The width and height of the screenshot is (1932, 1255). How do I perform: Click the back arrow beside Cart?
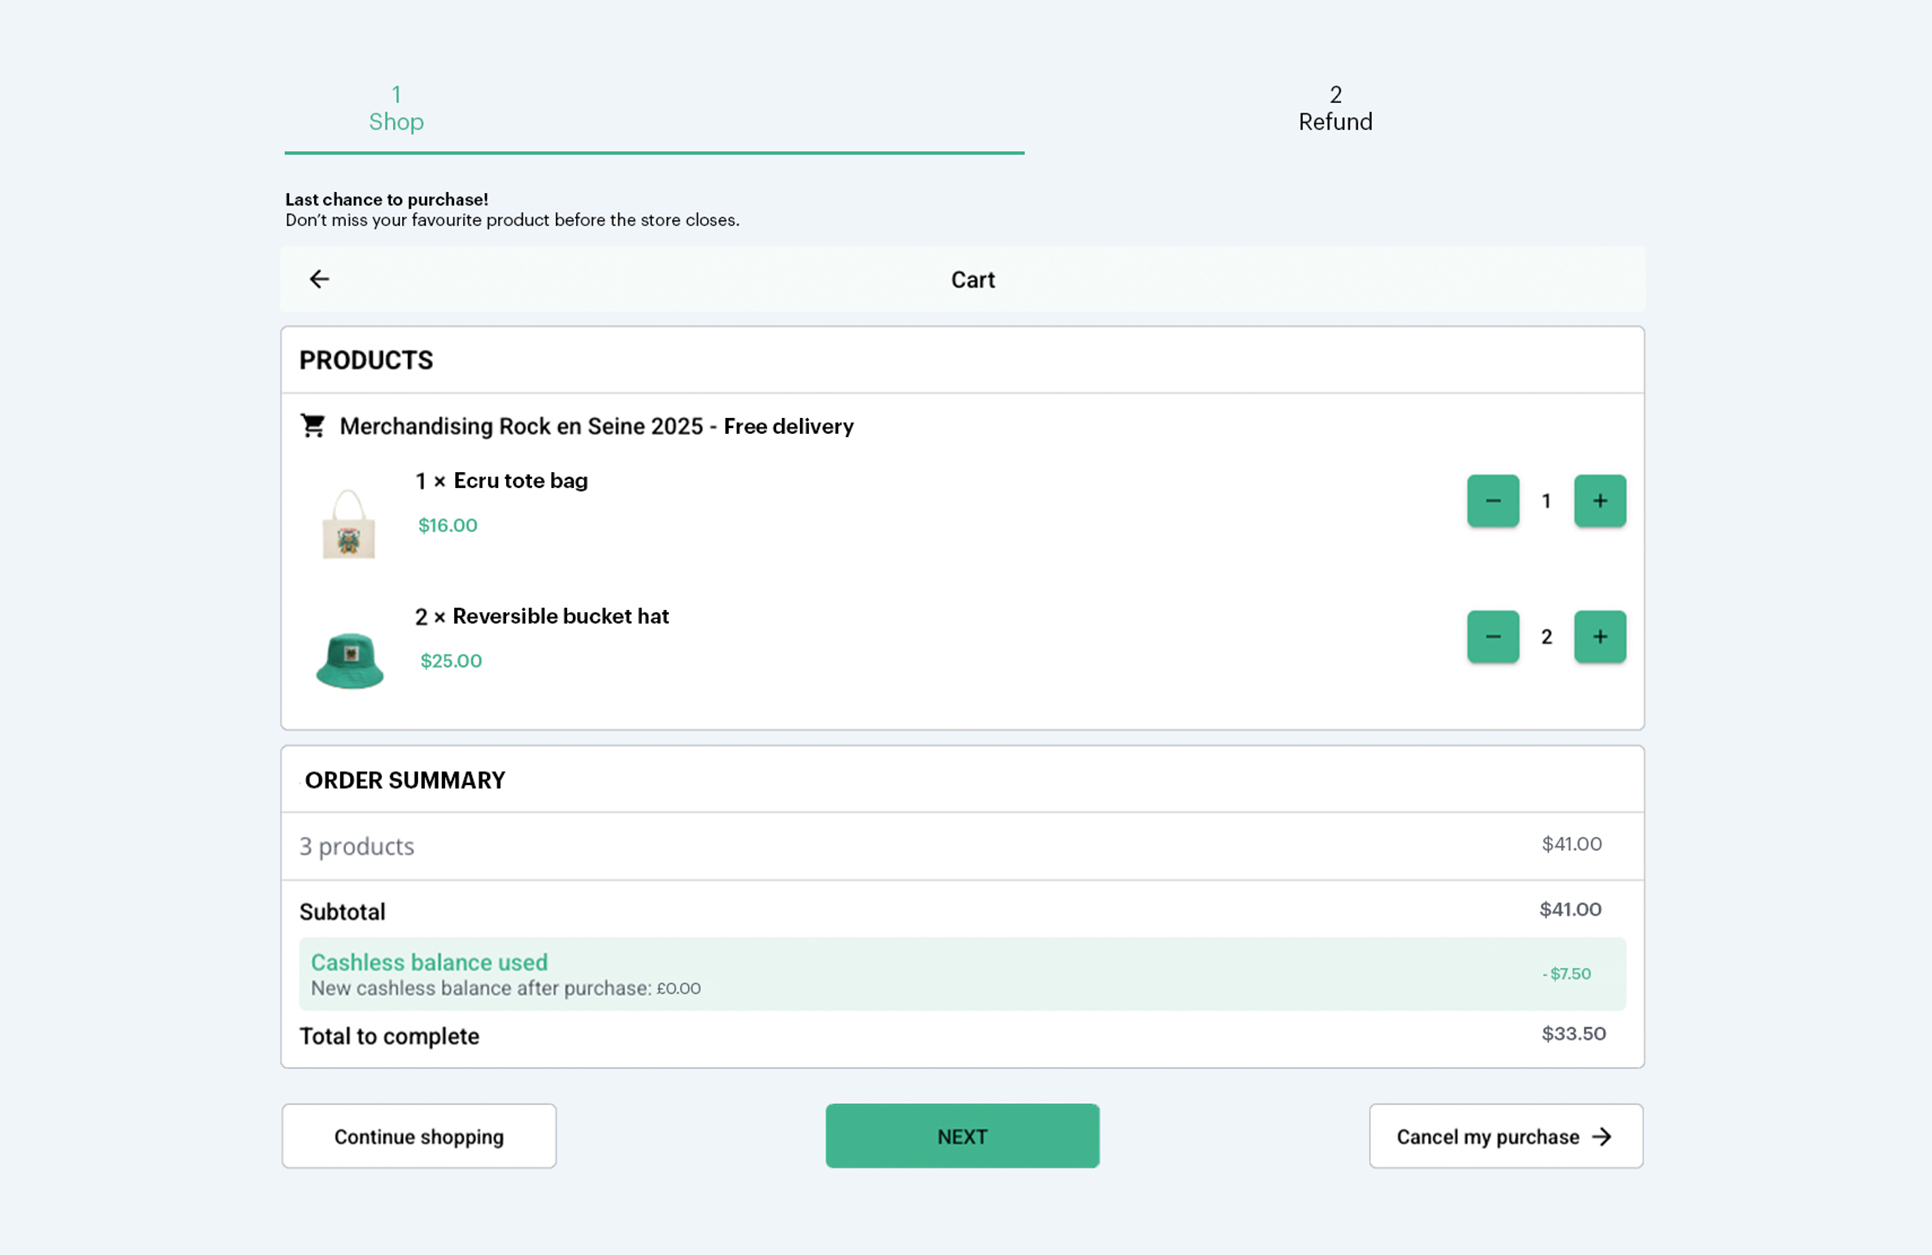tap(319, 279)
